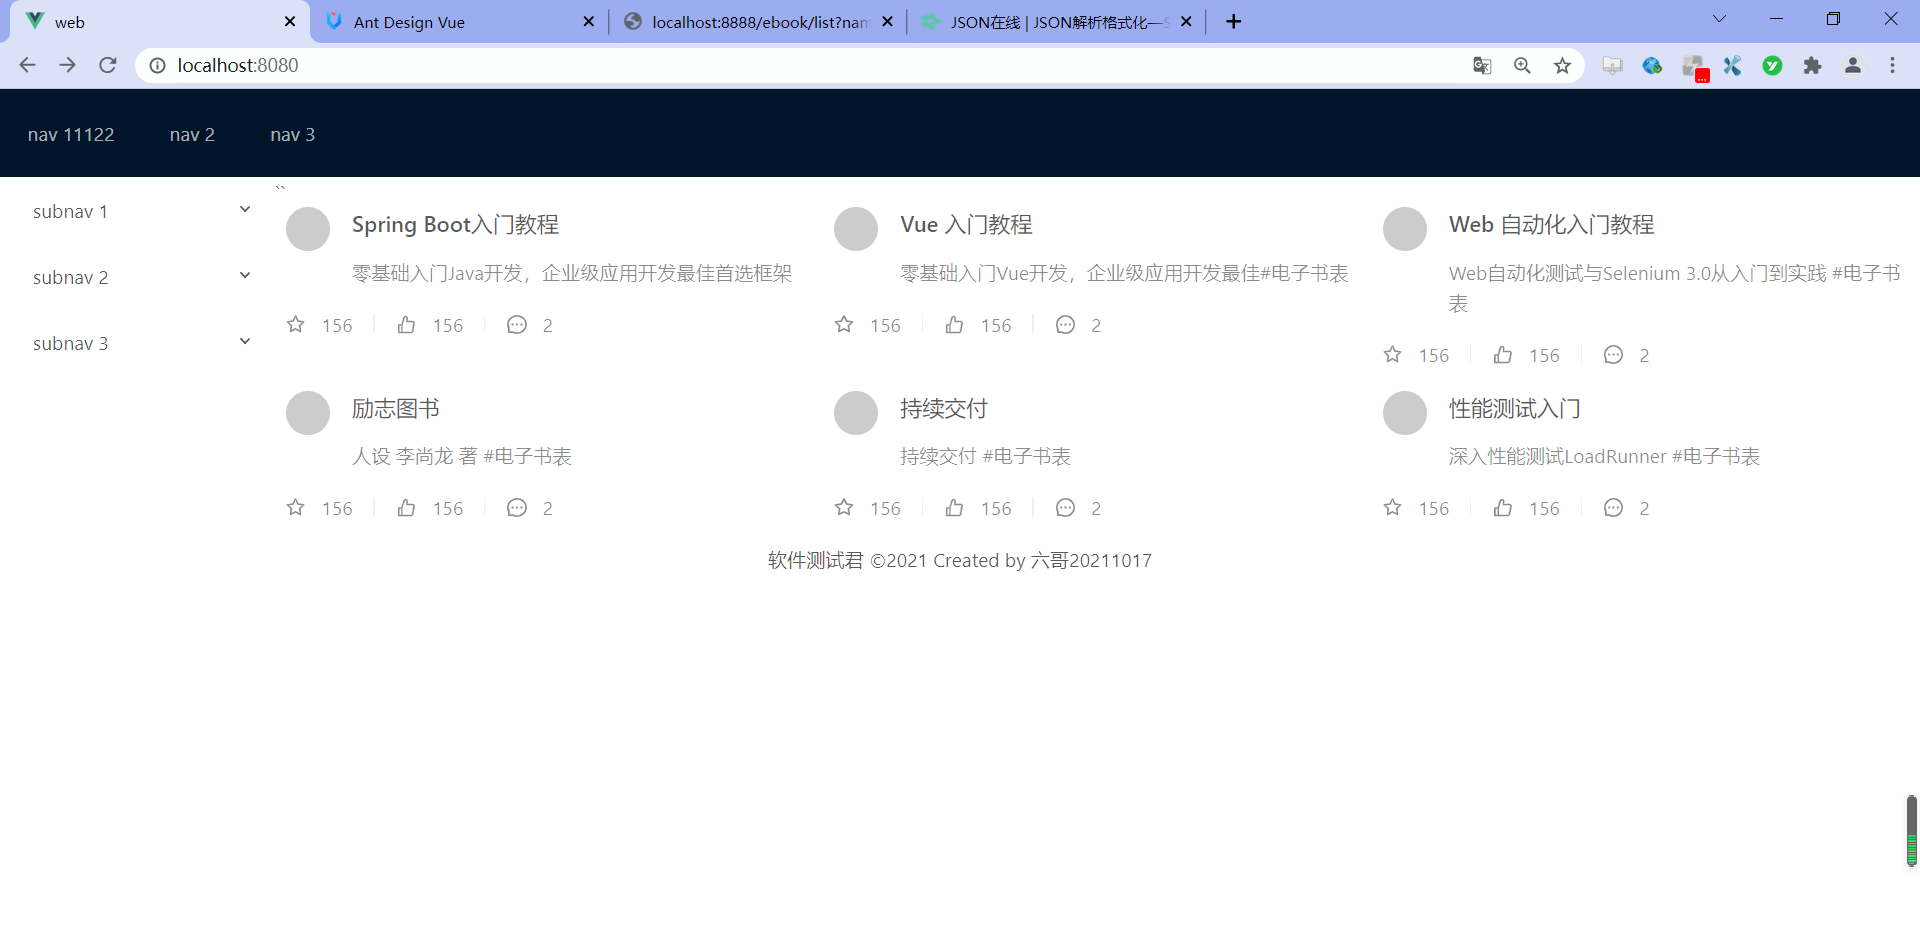Select nav 11122 in top menu
This screenshot has height=927, width=1920.
point(71,134)
